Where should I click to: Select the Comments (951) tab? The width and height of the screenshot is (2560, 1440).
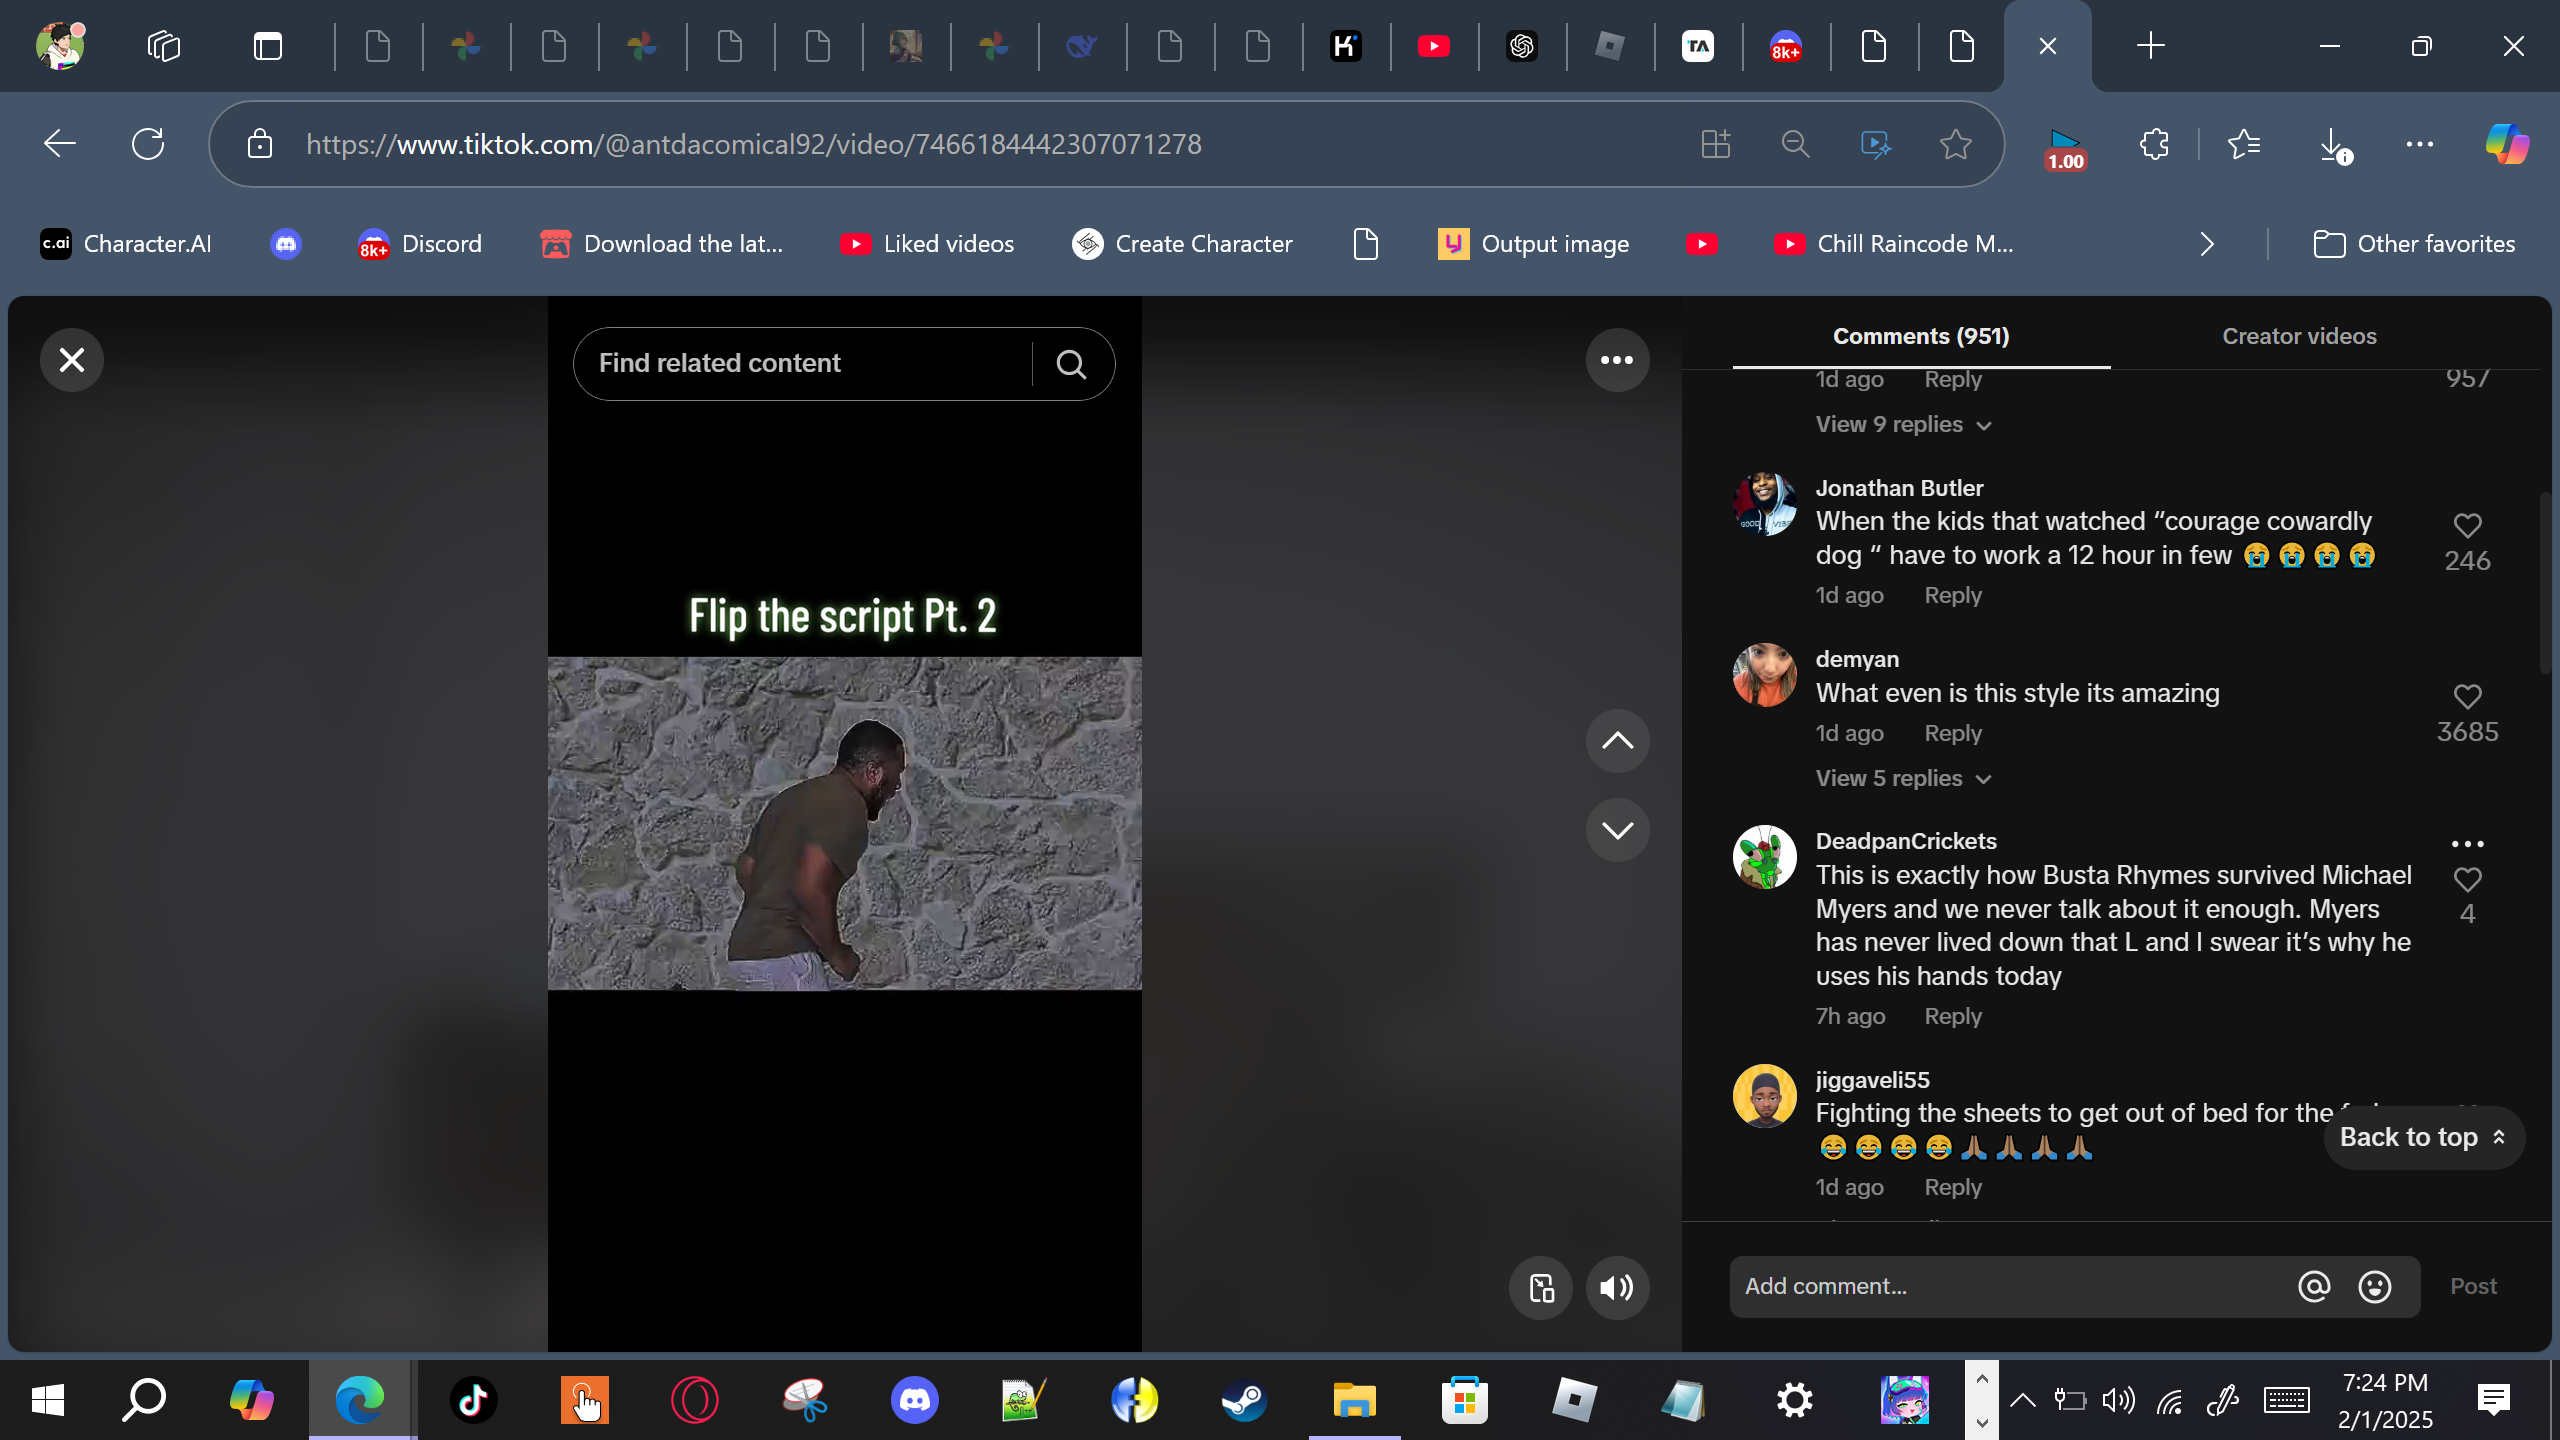tap(1920, 337)
